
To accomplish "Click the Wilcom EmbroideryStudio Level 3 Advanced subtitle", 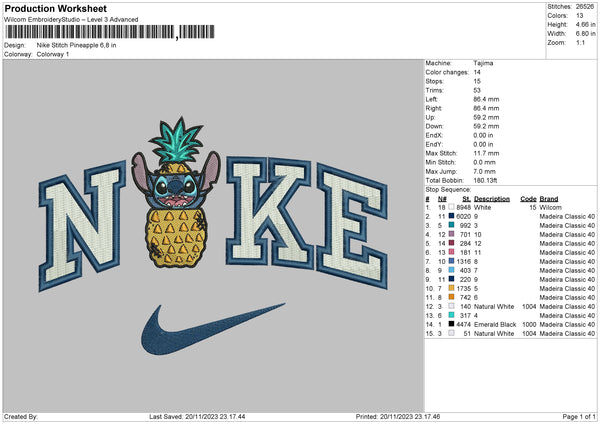I will [x=71, y=20].
